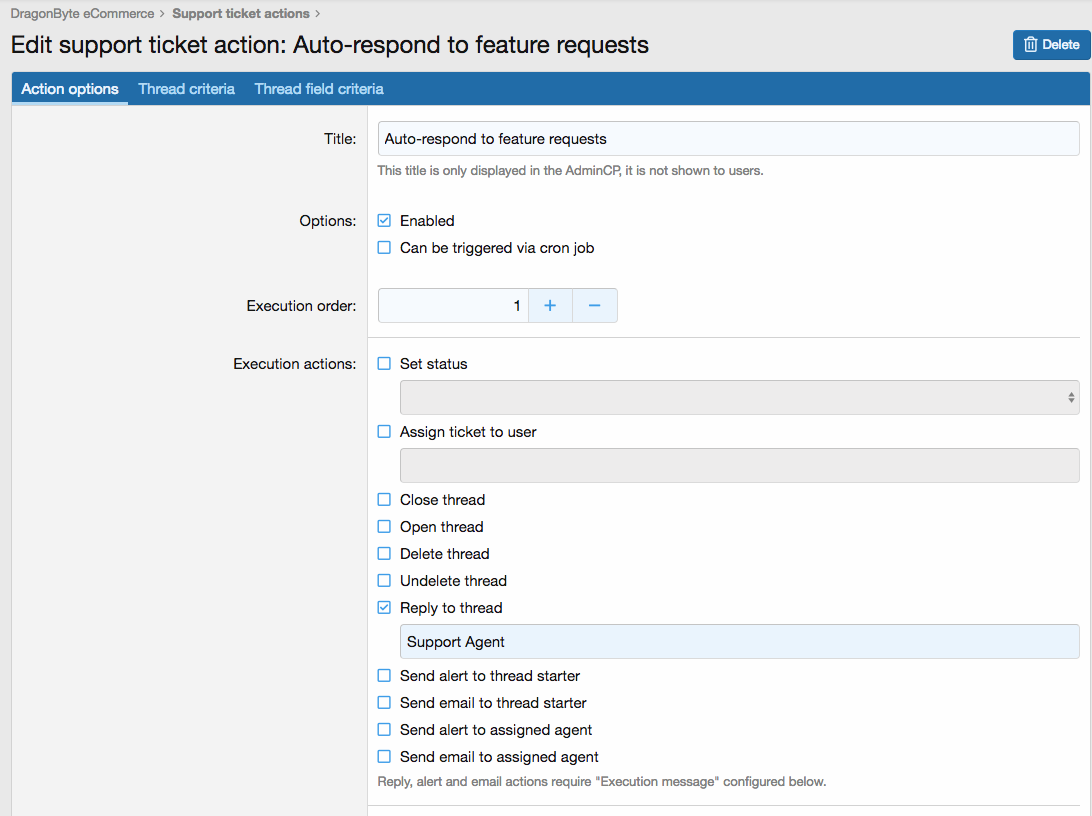Open the Thread field criteria tab
The image size is (1092, 816).
point(318,89)
